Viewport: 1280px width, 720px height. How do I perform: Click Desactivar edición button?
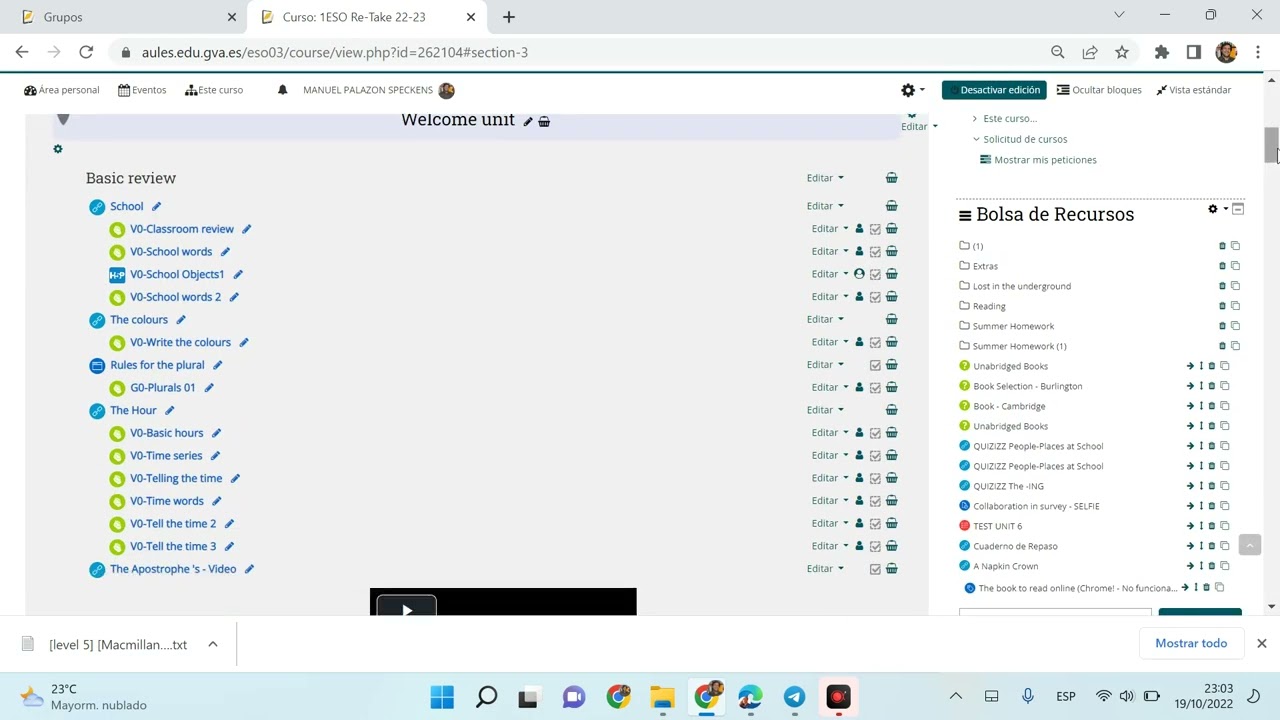point(994,90)
